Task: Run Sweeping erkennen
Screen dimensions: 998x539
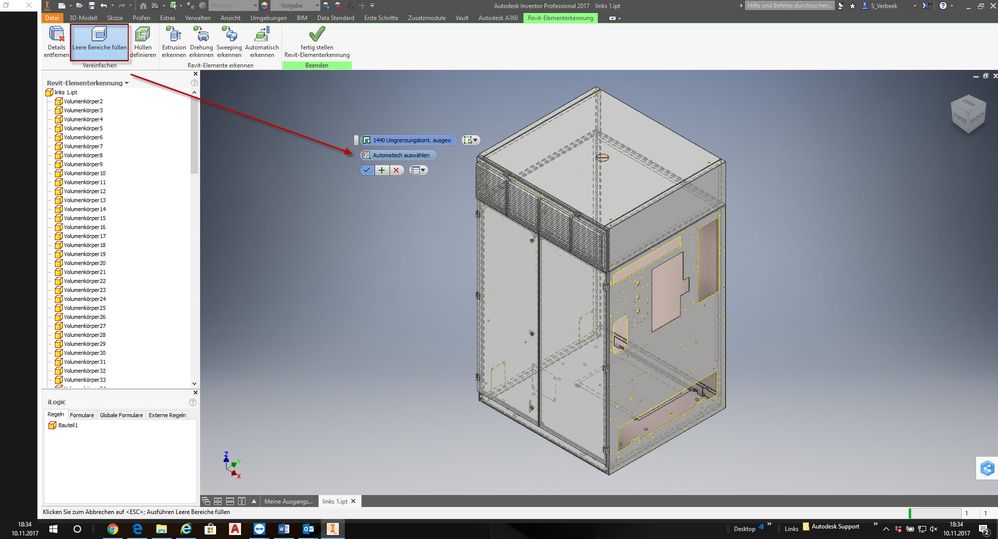Action: click(x=229, y=42)
